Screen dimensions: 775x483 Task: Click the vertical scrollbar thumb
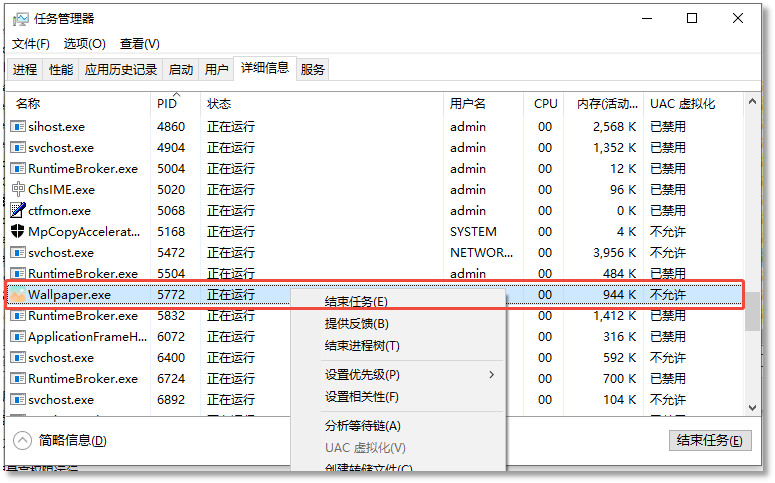click(752, 311)
